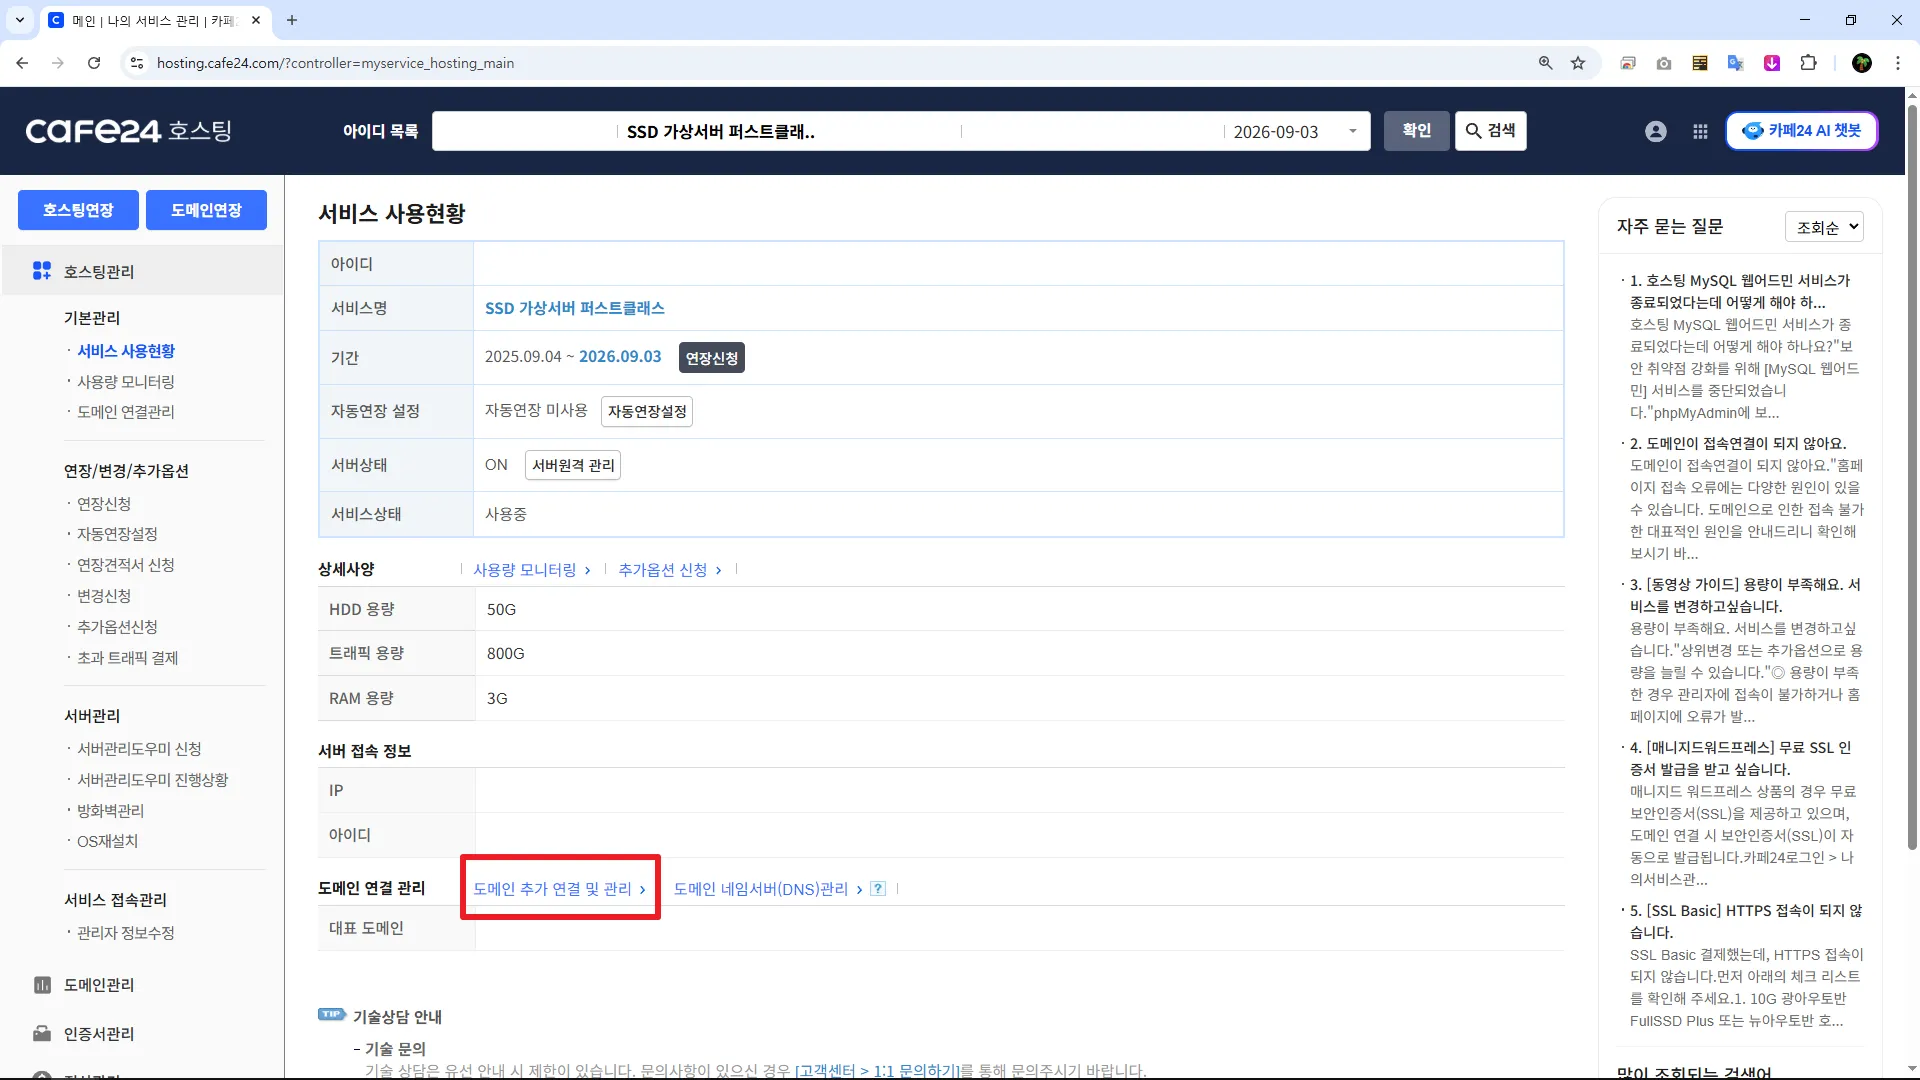Screen dimensions: 1920x1080
Task: Click the 도메인관리 sidebar icon
Action: click(42, 985)
